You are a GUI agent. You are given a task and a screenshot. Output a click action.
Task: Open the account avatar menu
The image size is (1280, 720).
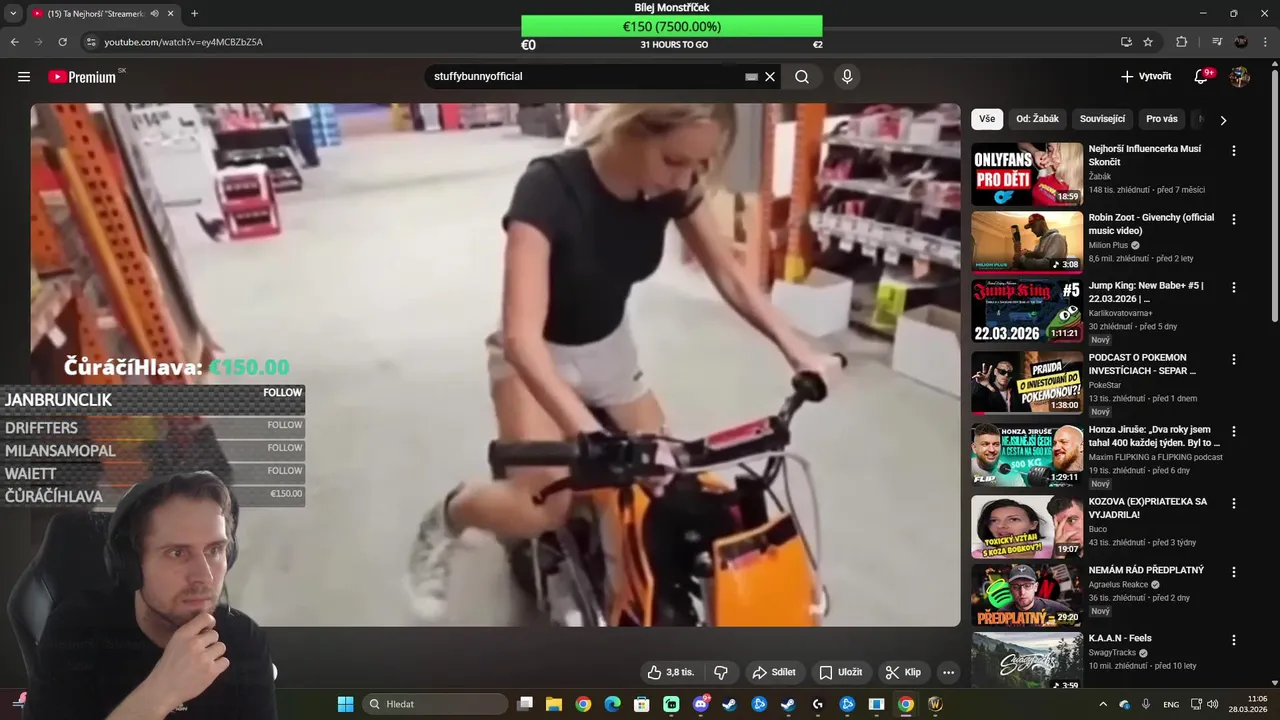click(x=1240, y=77)
